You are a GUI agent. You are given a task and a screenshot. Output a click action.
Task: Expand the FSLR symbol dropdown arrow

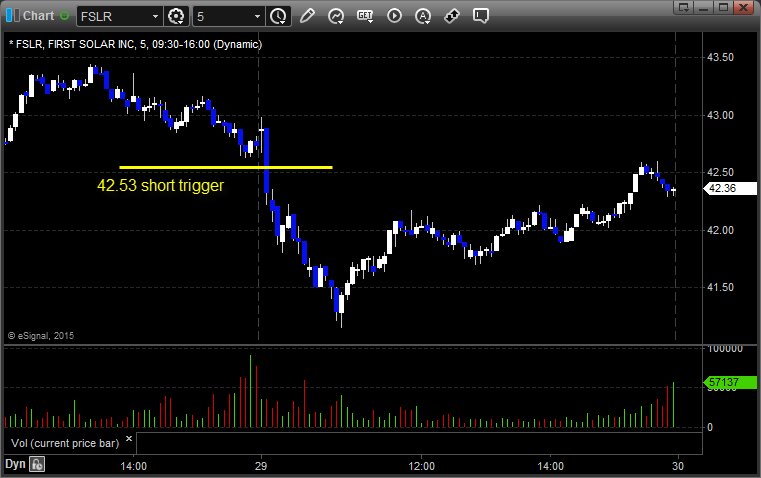pyautogui.click(x=155, y=16)
